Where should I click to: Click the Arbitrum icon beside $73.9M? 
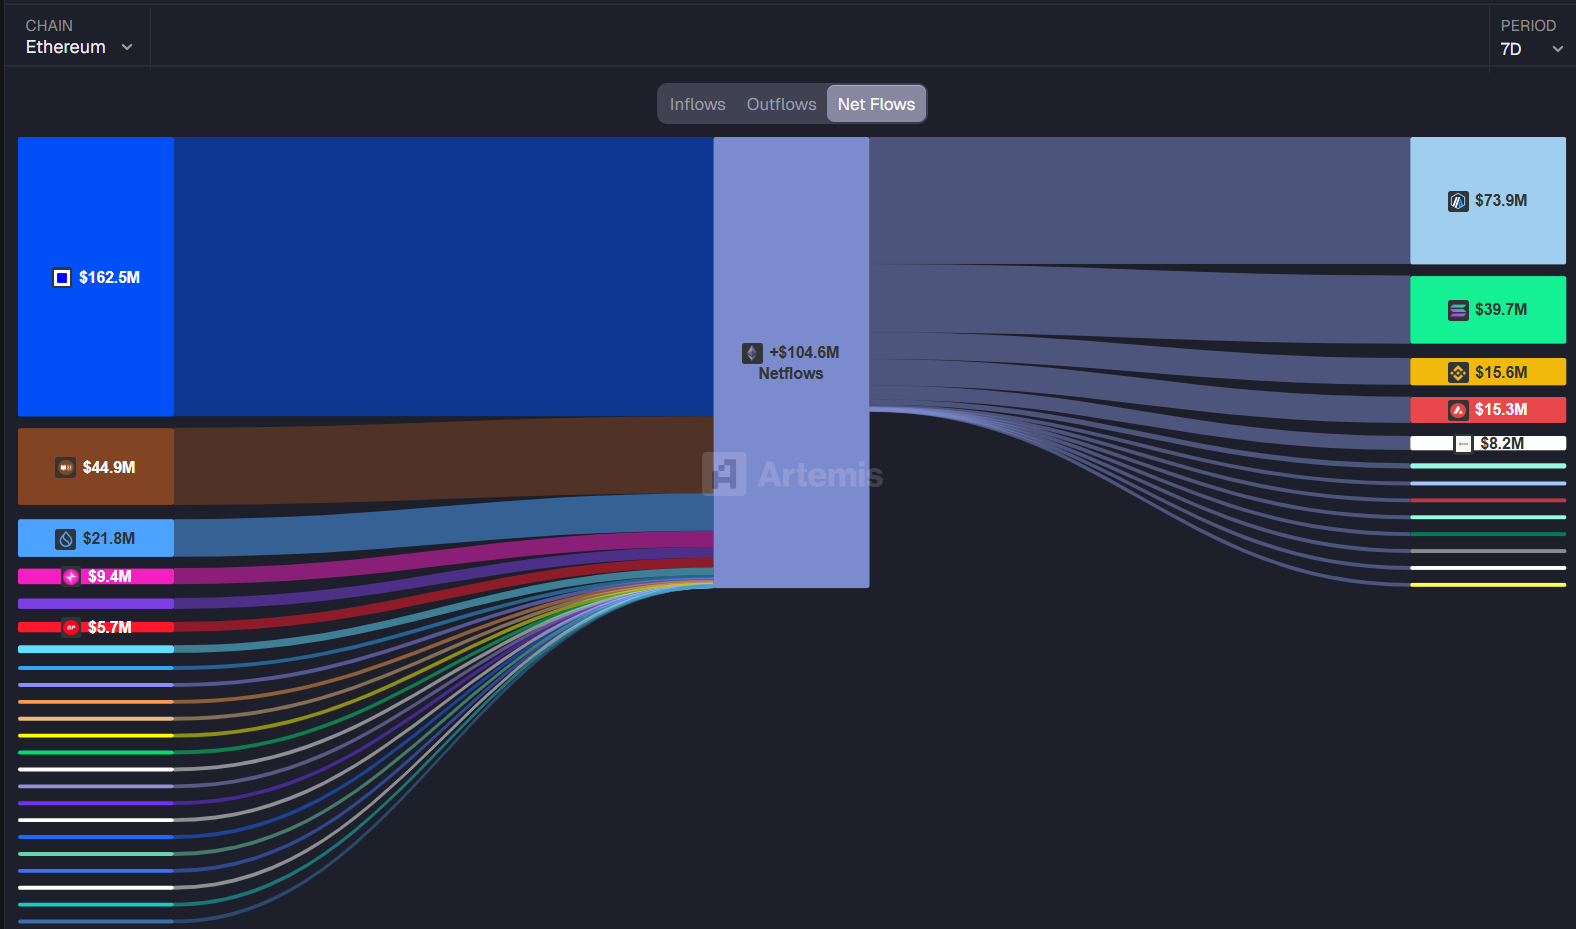1458,201
